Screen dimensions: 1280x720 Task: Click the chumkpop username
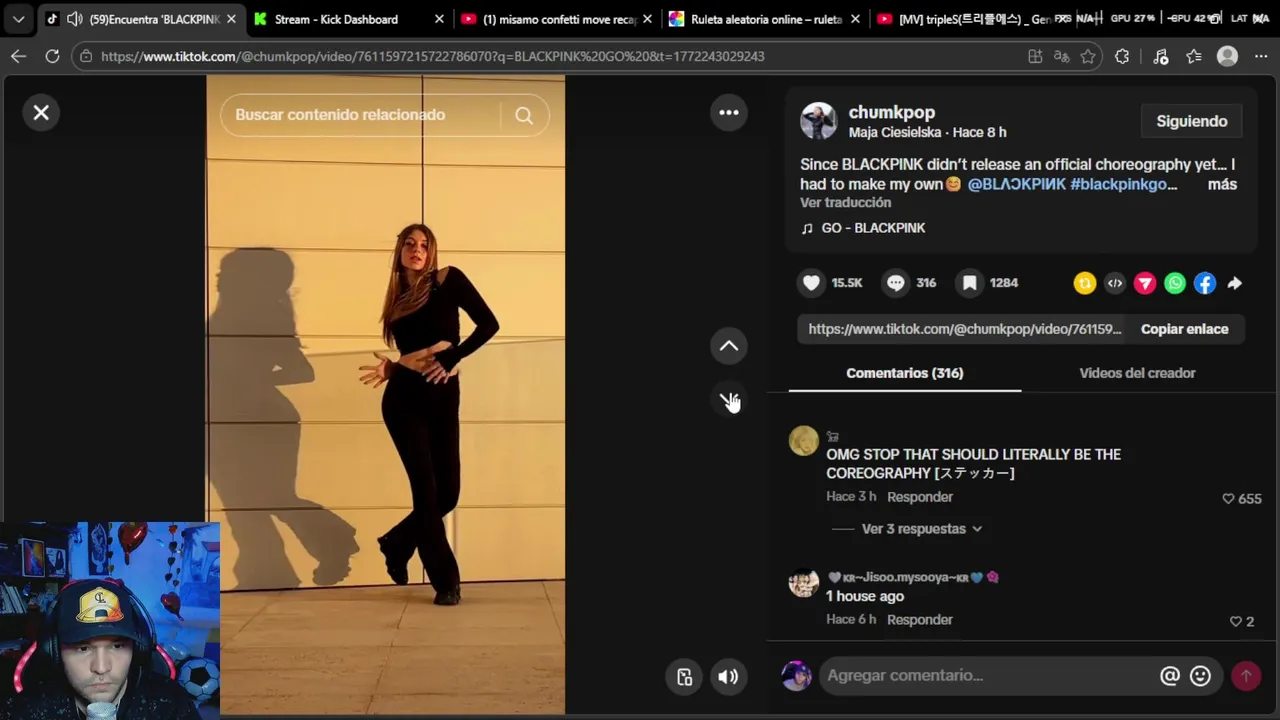[892, 113]
